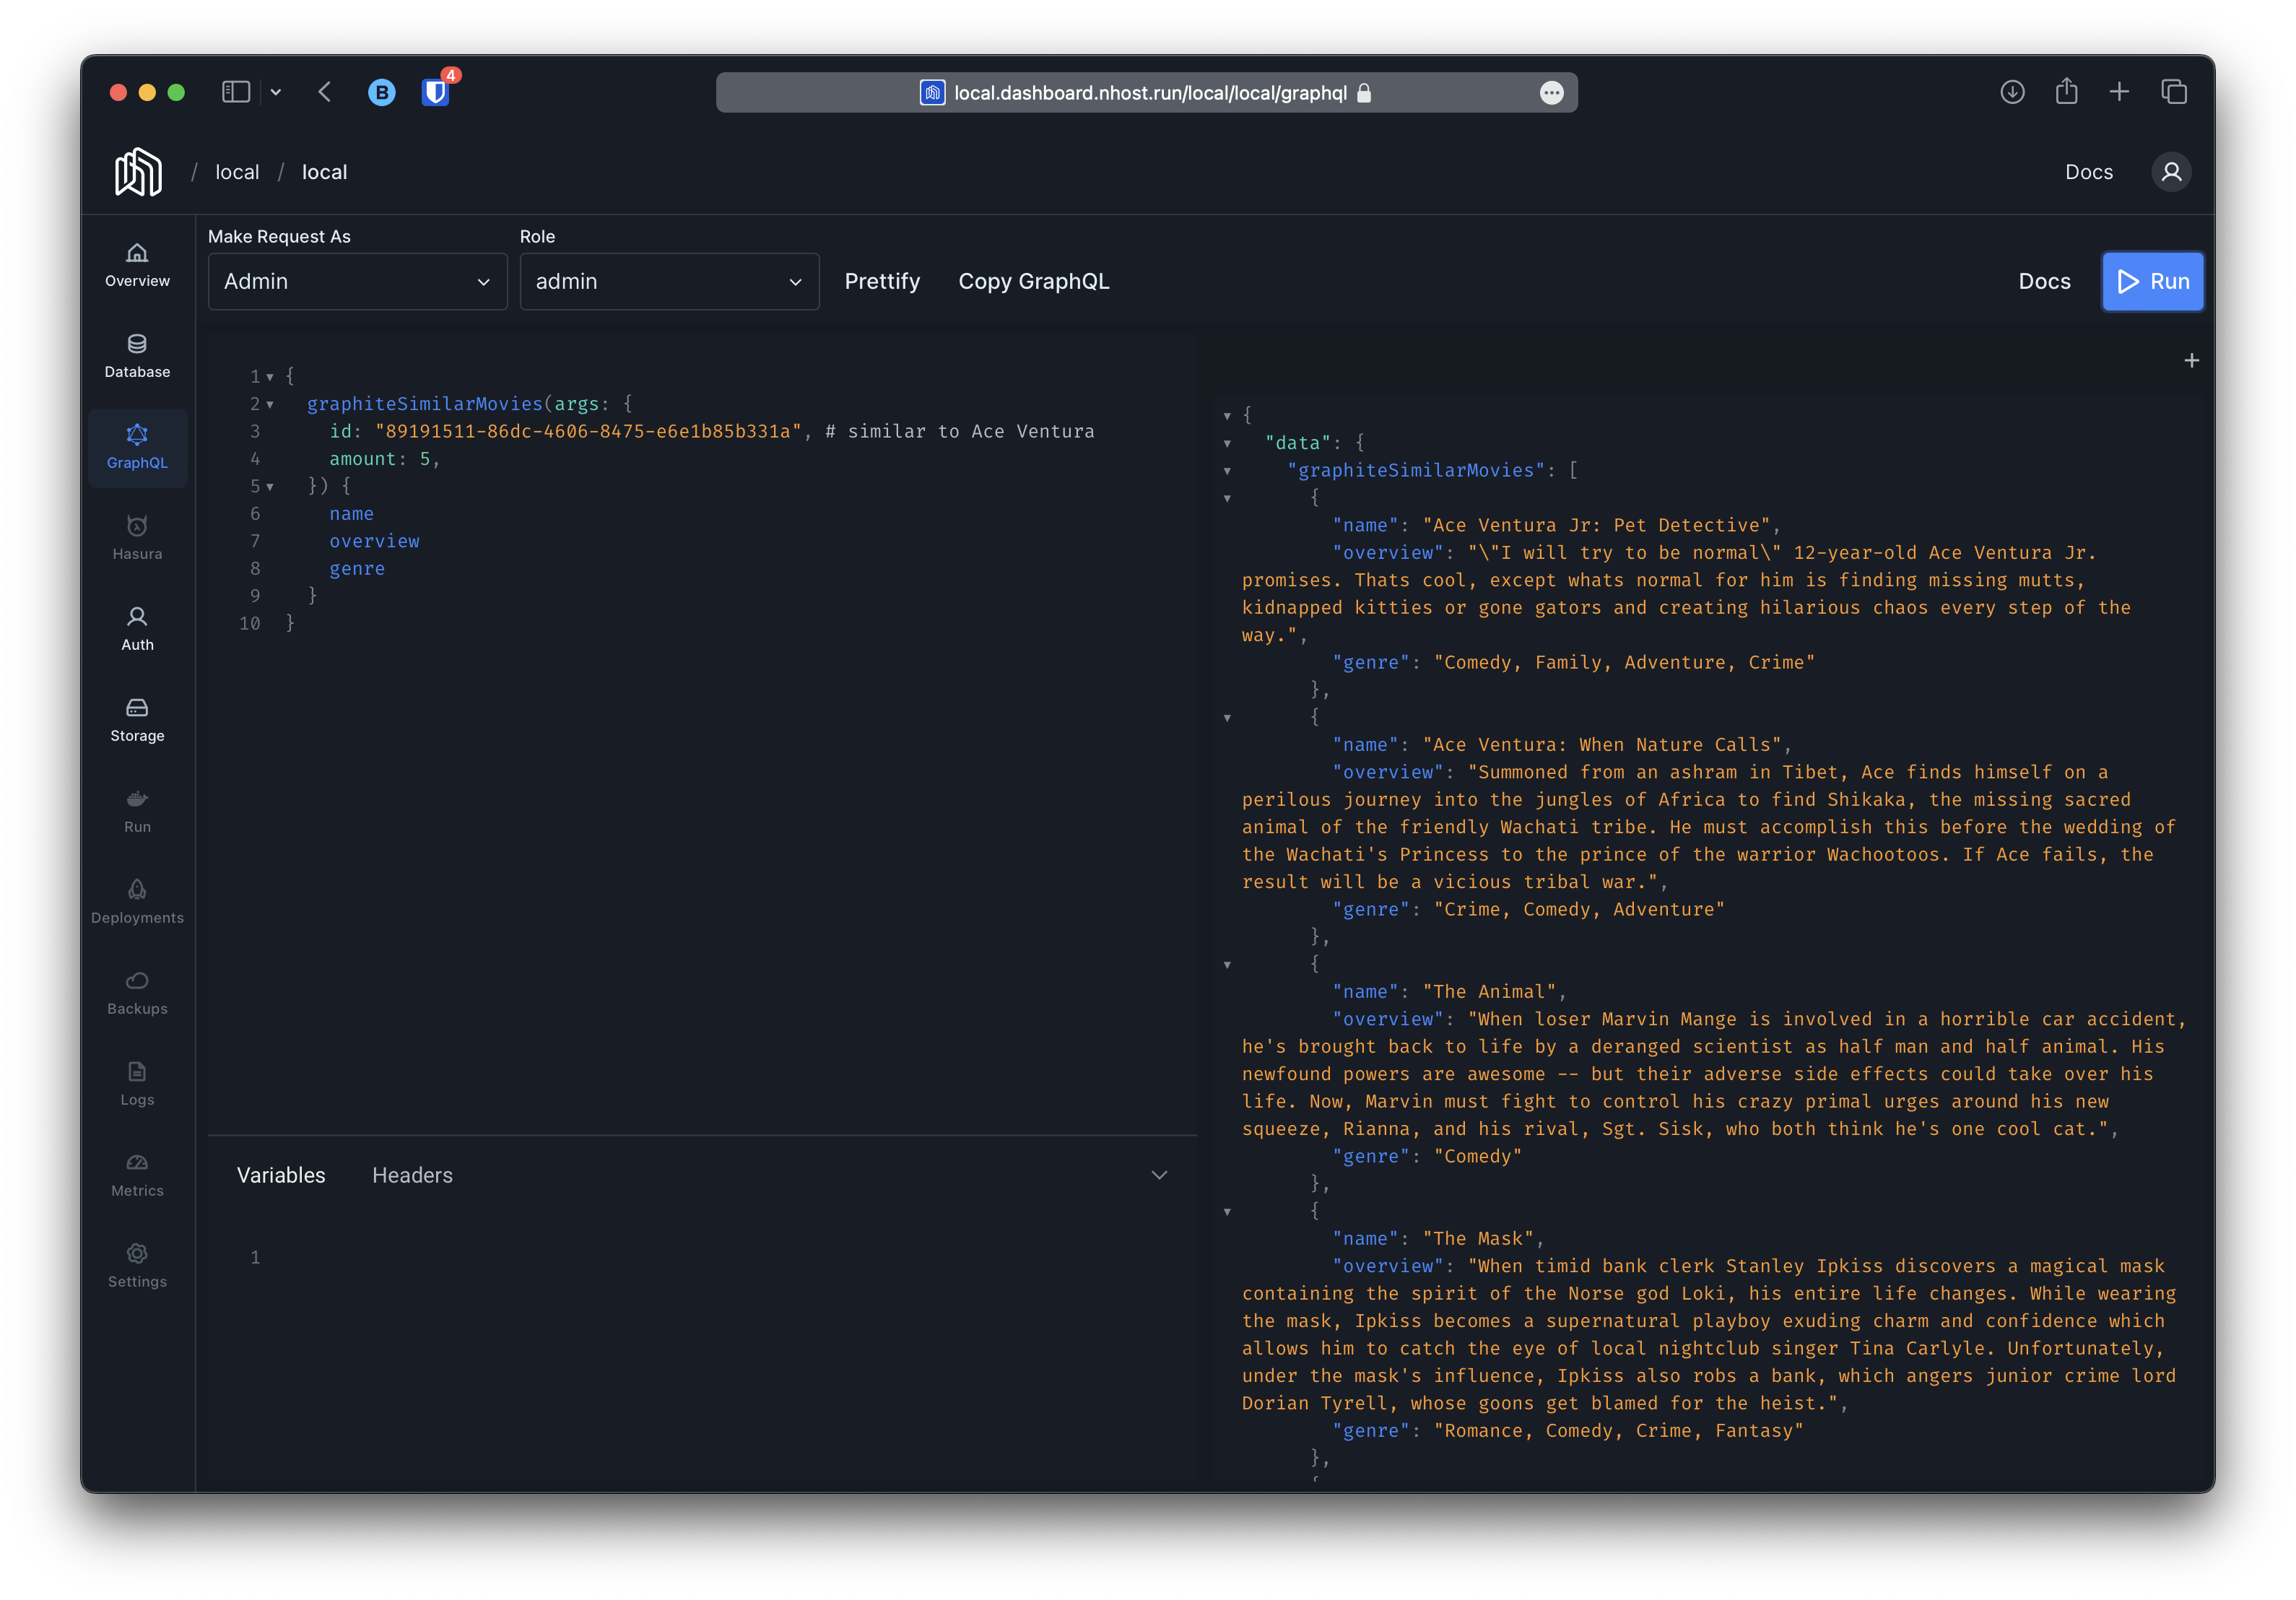Open the Storage section
This screenshot has height=1600, width=2296.
[137, 720]
